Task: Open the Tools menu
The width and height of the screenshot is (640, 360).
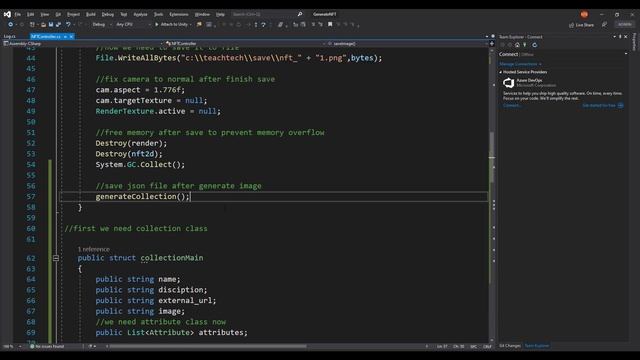Action: (158, 14)
